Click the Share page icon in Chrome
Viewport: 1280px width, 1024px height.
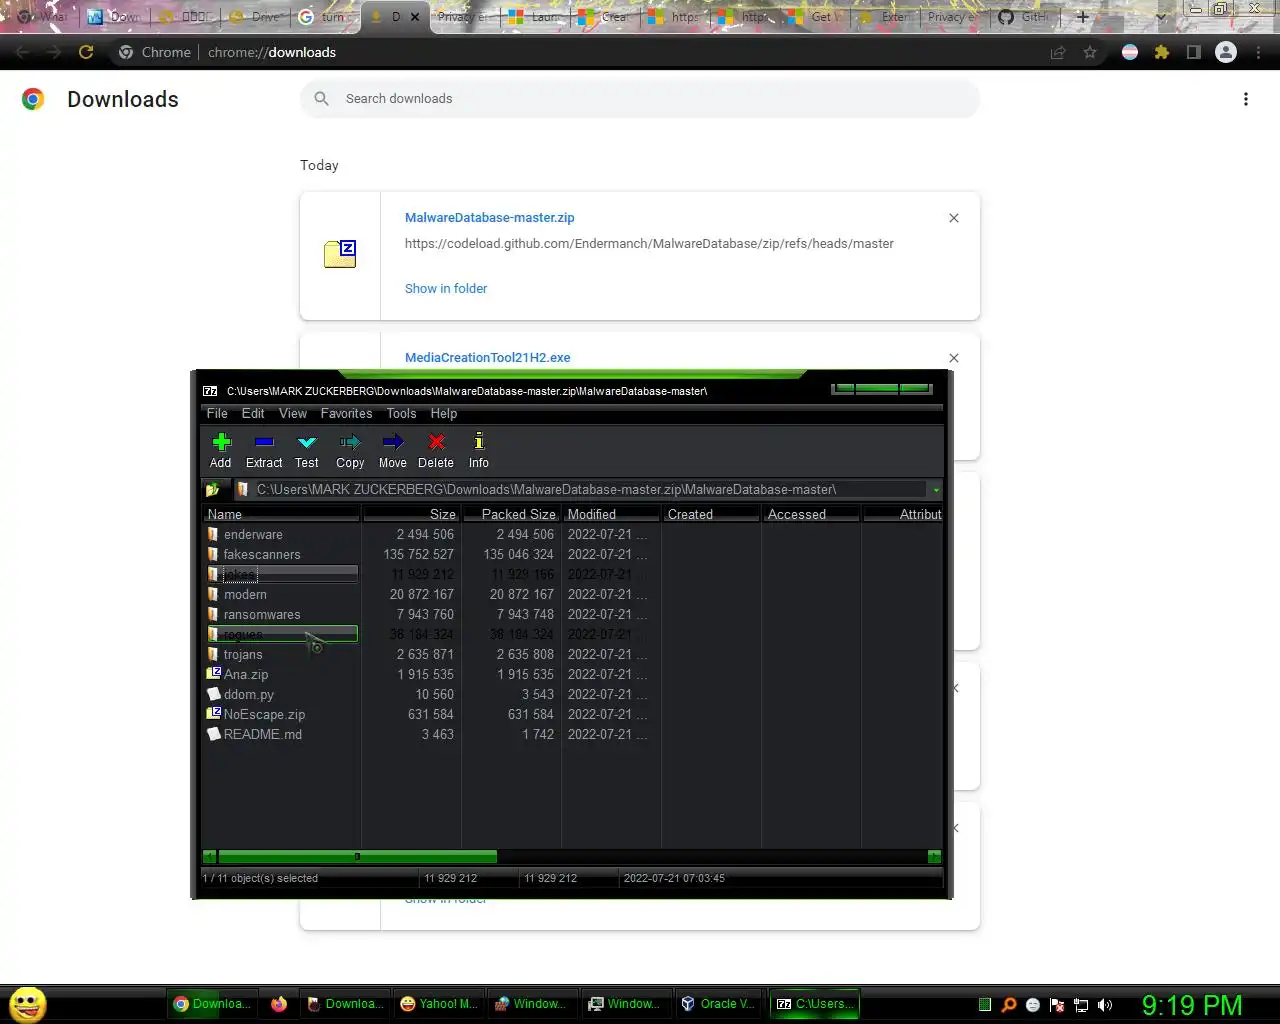tap(1057, 52)
